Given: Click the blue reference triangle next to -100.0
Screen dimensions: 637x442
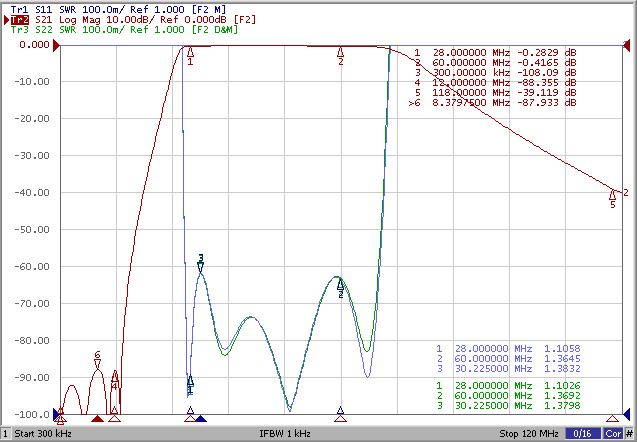Looking at the screenshot, I should coord(56,414).
